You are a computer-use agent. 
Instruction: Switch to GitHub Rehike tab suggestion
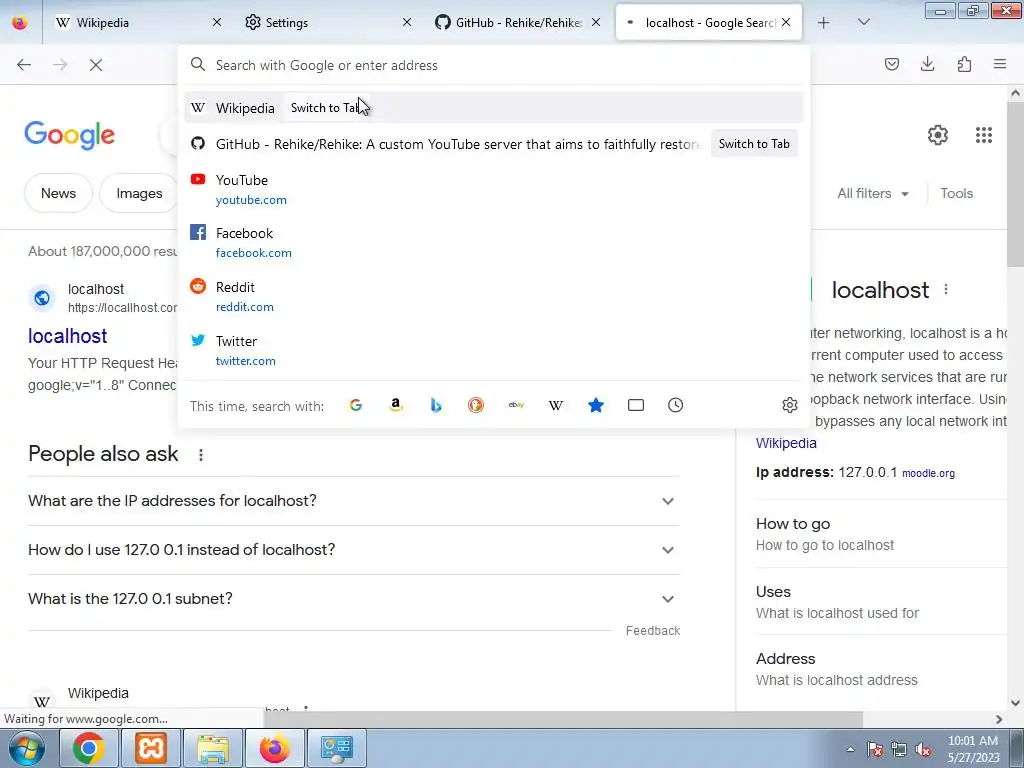point(493,144)
